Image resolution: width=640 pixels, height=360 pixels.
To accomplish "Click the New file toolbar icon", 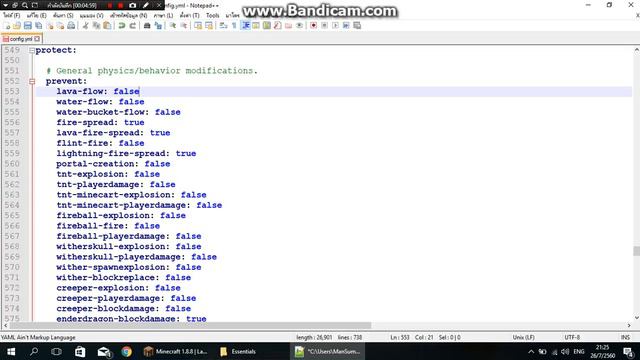I will tap(7, 26).
